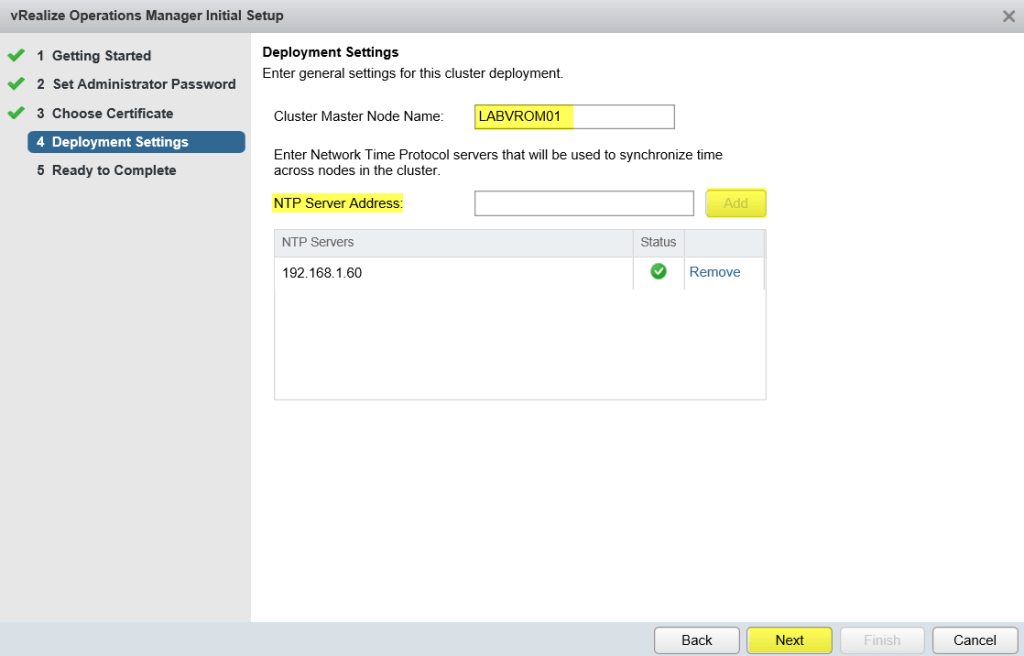The width and height of the screenshot is (1024, 656).
Task: Select step 4 Deployment Settings
Action: [136, 142]
